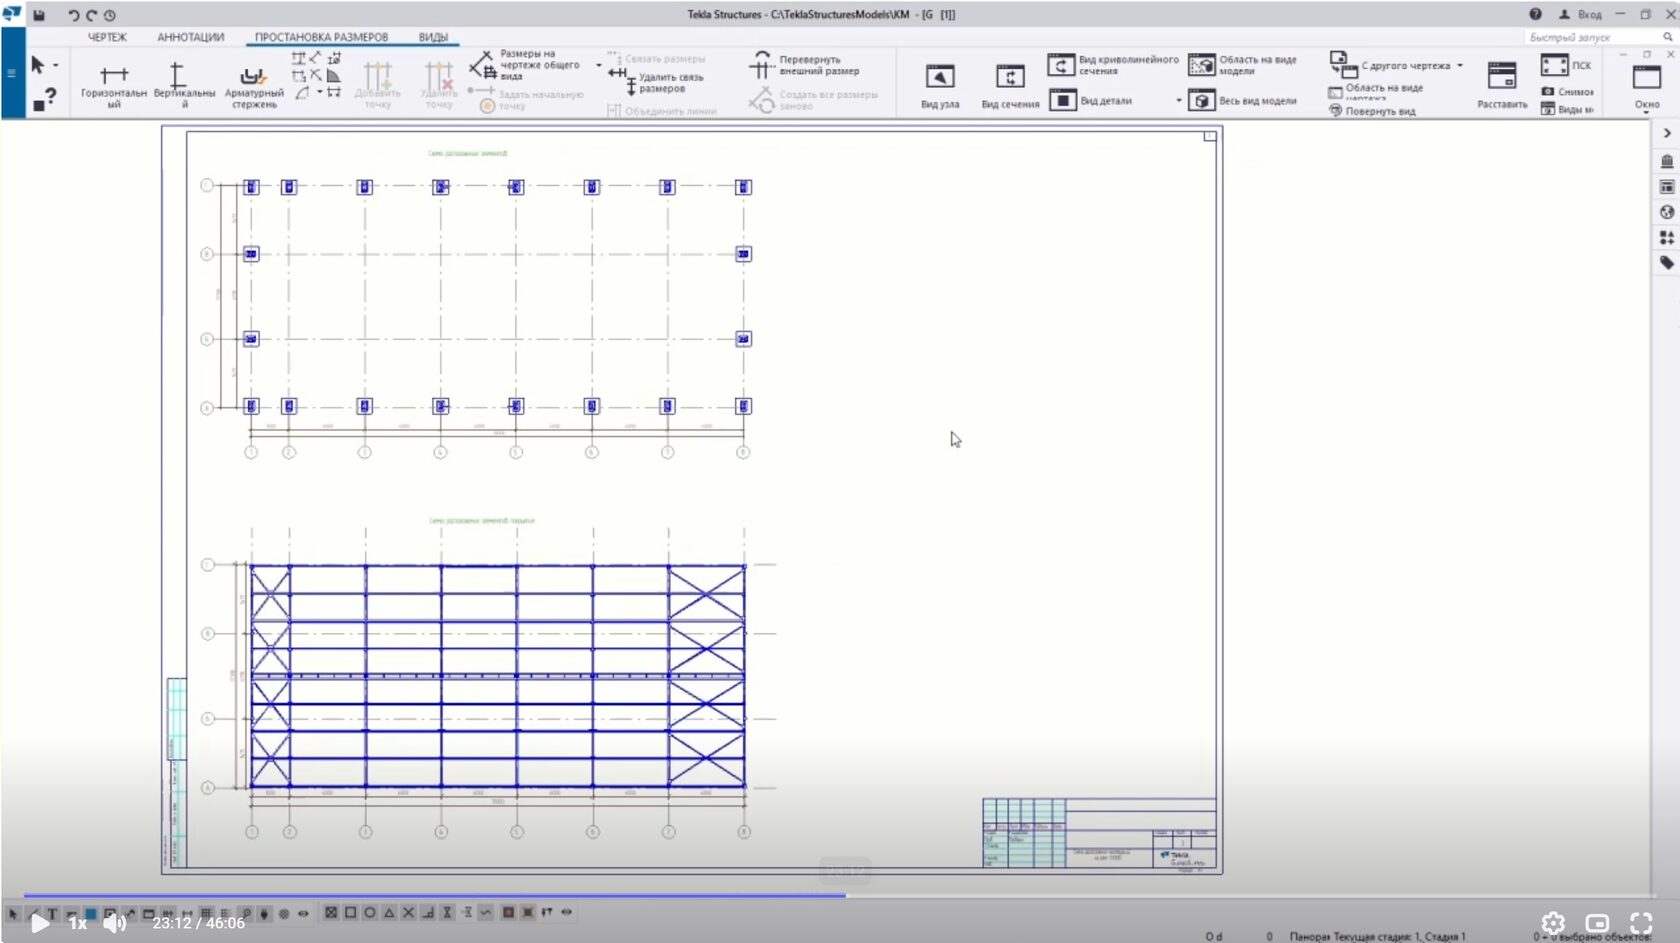Expand the С другого чертежа dropdown arrow
Image resolution: width=1680 pixels, height=943 pixels.
click(1460, 66)
